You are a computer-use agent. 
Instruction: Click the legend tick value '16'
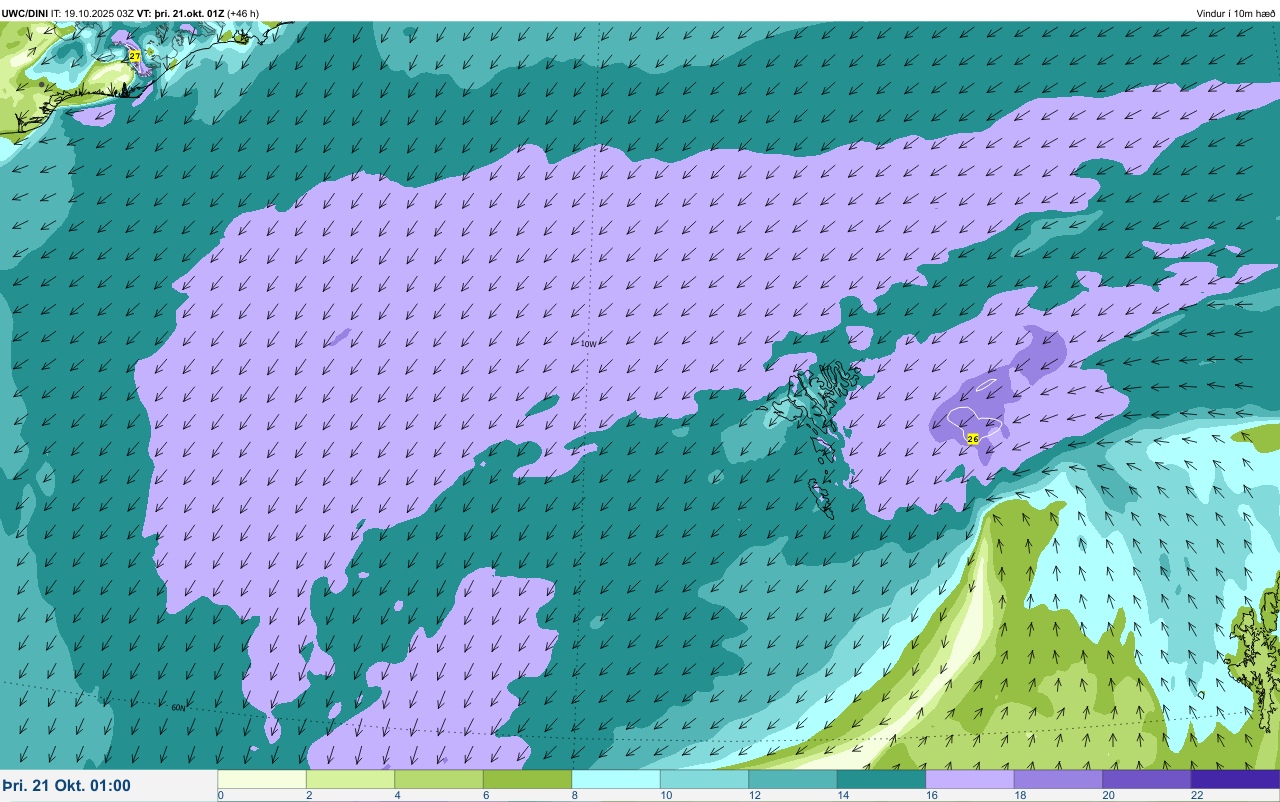point(931,795)
